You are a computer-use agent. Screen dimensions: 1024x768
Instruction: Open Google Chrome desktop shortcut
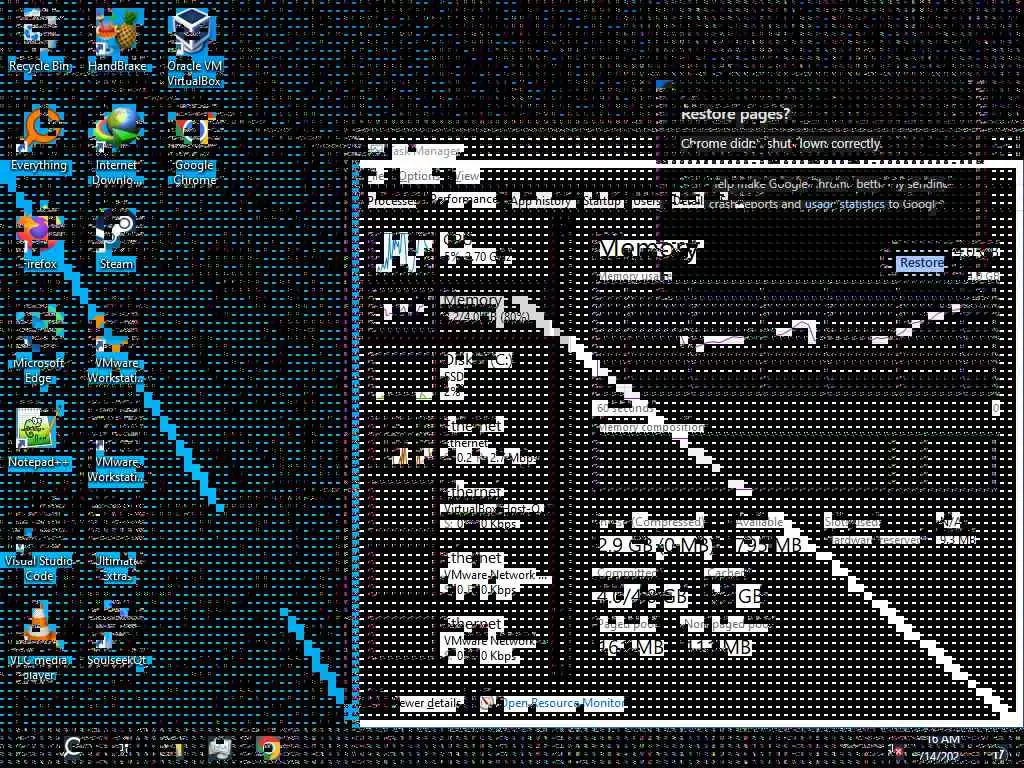tap(195, 149)
